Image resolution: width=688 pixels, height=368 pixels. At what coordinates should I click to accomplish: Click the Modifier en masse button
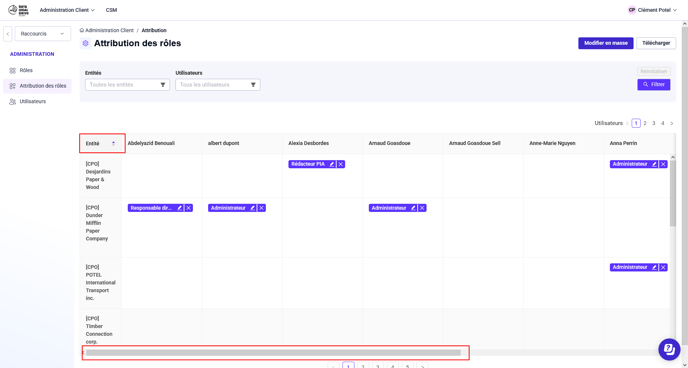[606, 43]
